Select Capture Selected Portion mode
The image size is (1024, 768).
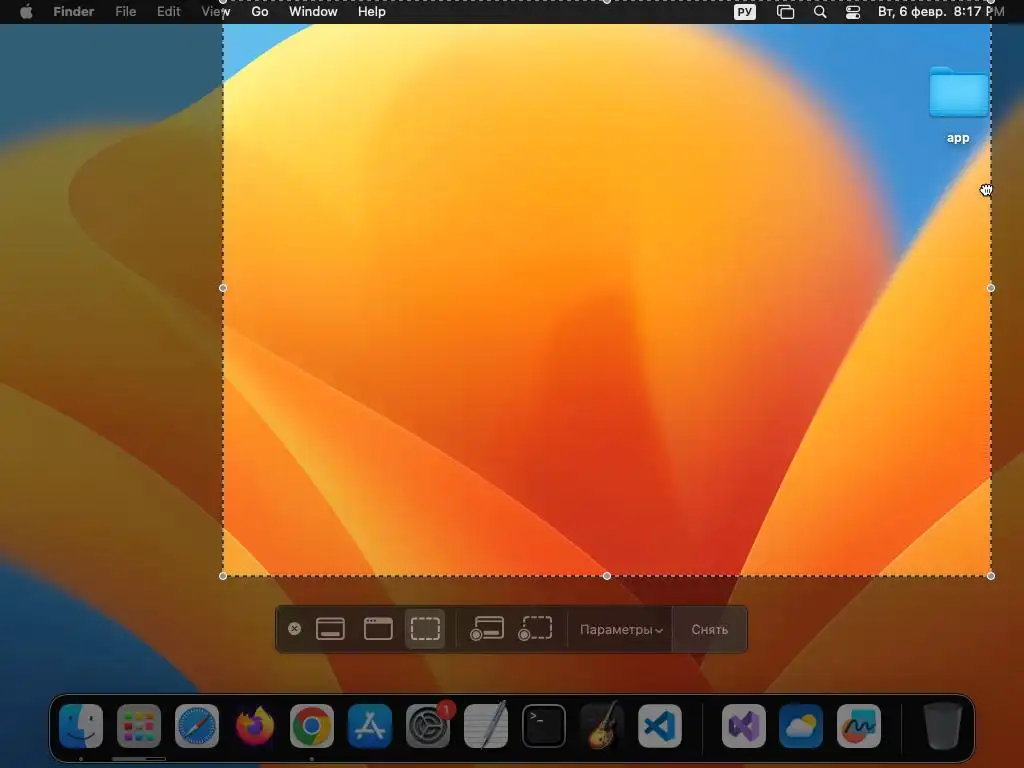point(425,629)
